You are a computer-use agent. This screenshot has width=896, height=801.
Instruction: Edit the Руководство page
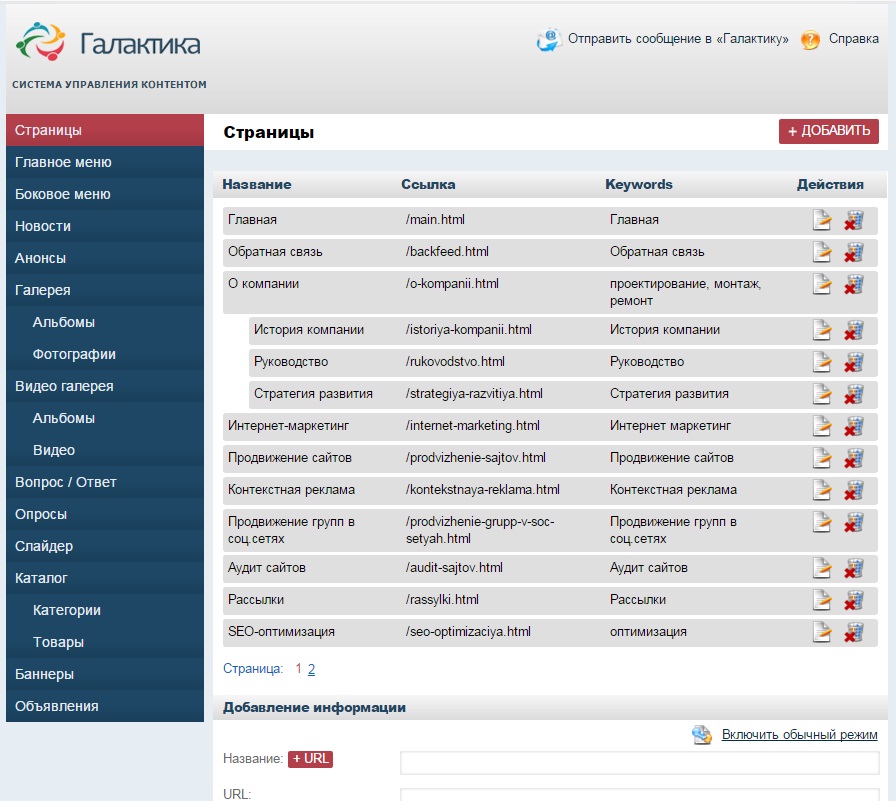point(822,362)
